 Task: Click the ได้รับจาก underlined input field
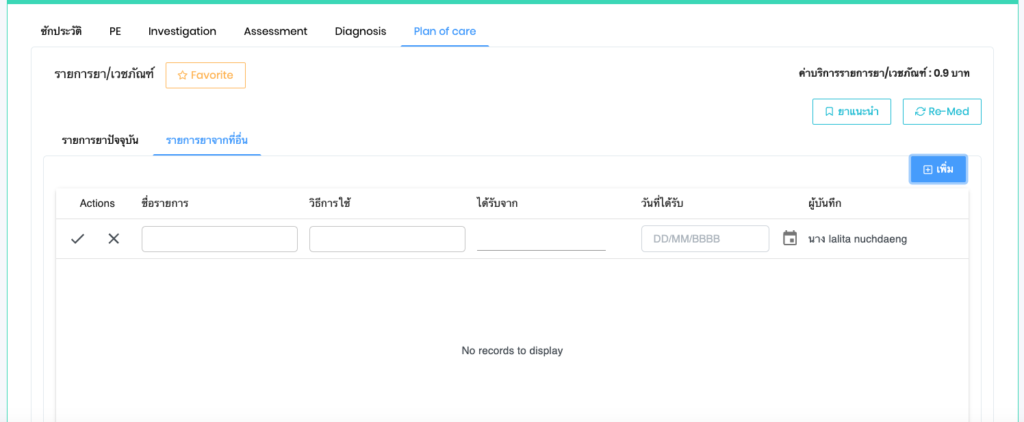[x=541, y=239]
